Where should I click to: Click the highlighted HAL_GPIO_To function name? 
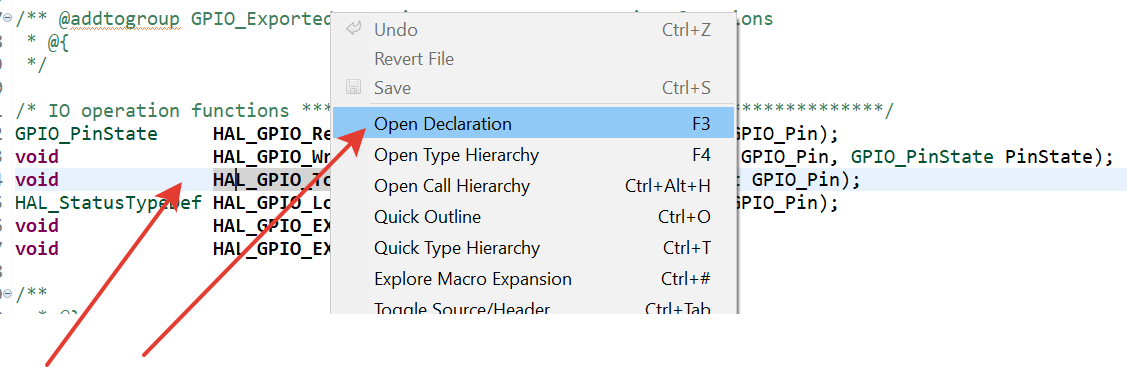pos(272,180)
